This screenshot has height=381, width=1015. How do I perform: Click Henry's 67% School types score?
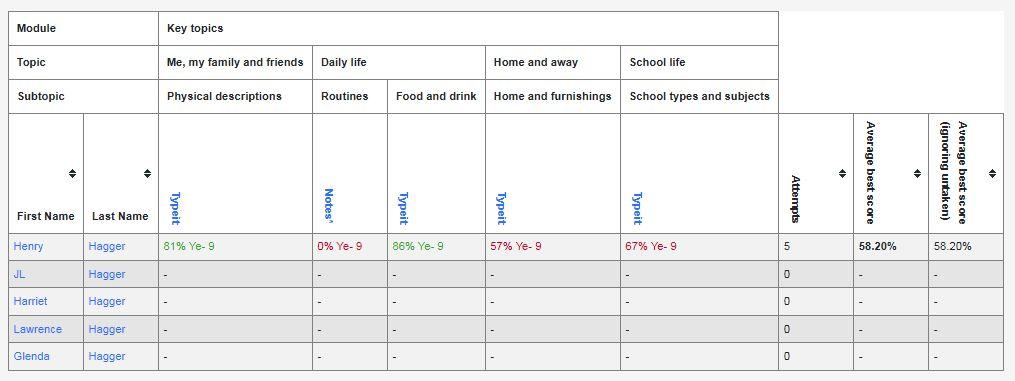click(651, 246)
